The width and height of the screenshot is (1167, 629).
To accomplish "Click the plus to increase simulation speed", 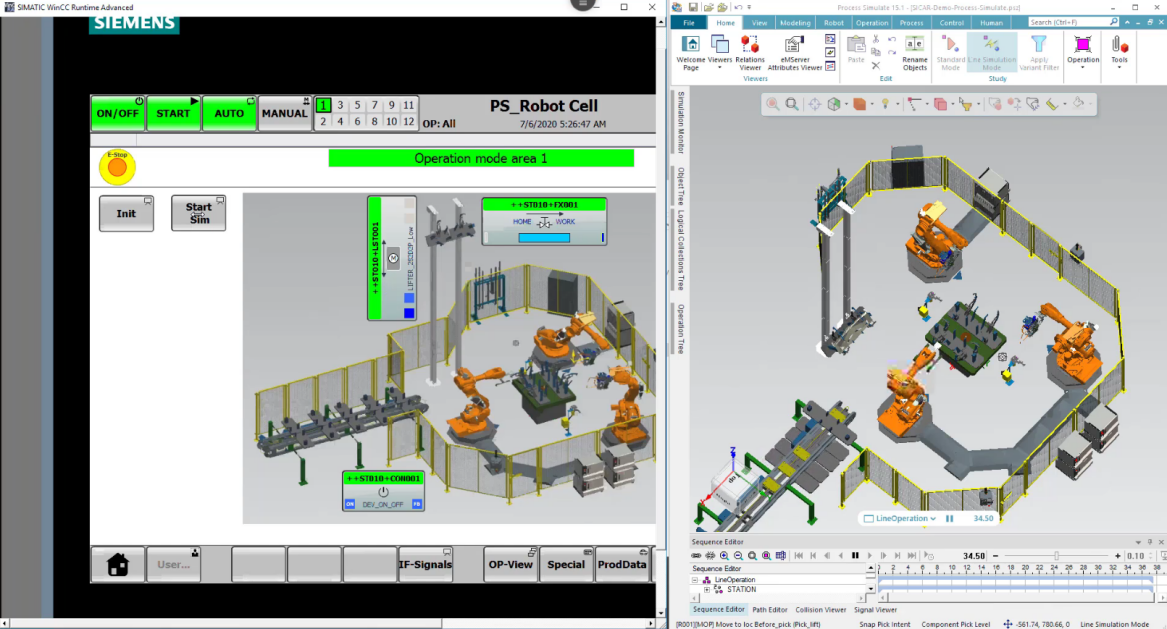I will tap(1117, 556).
